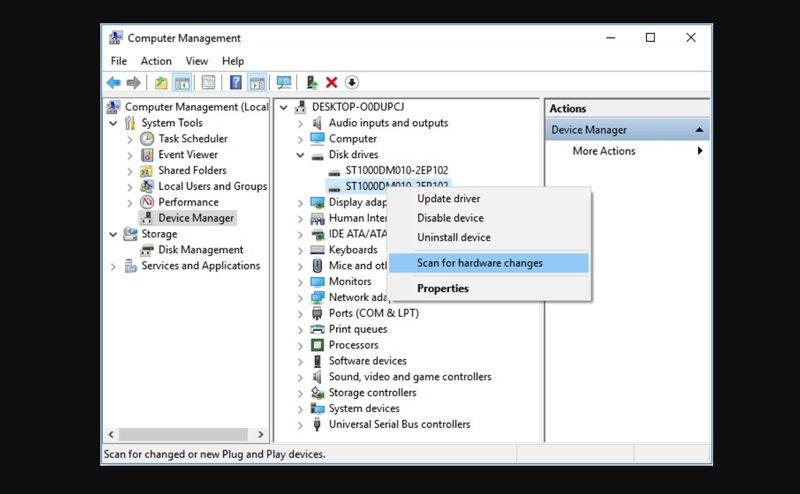Click the Help question mark toolbar icon

pos(236,83)
